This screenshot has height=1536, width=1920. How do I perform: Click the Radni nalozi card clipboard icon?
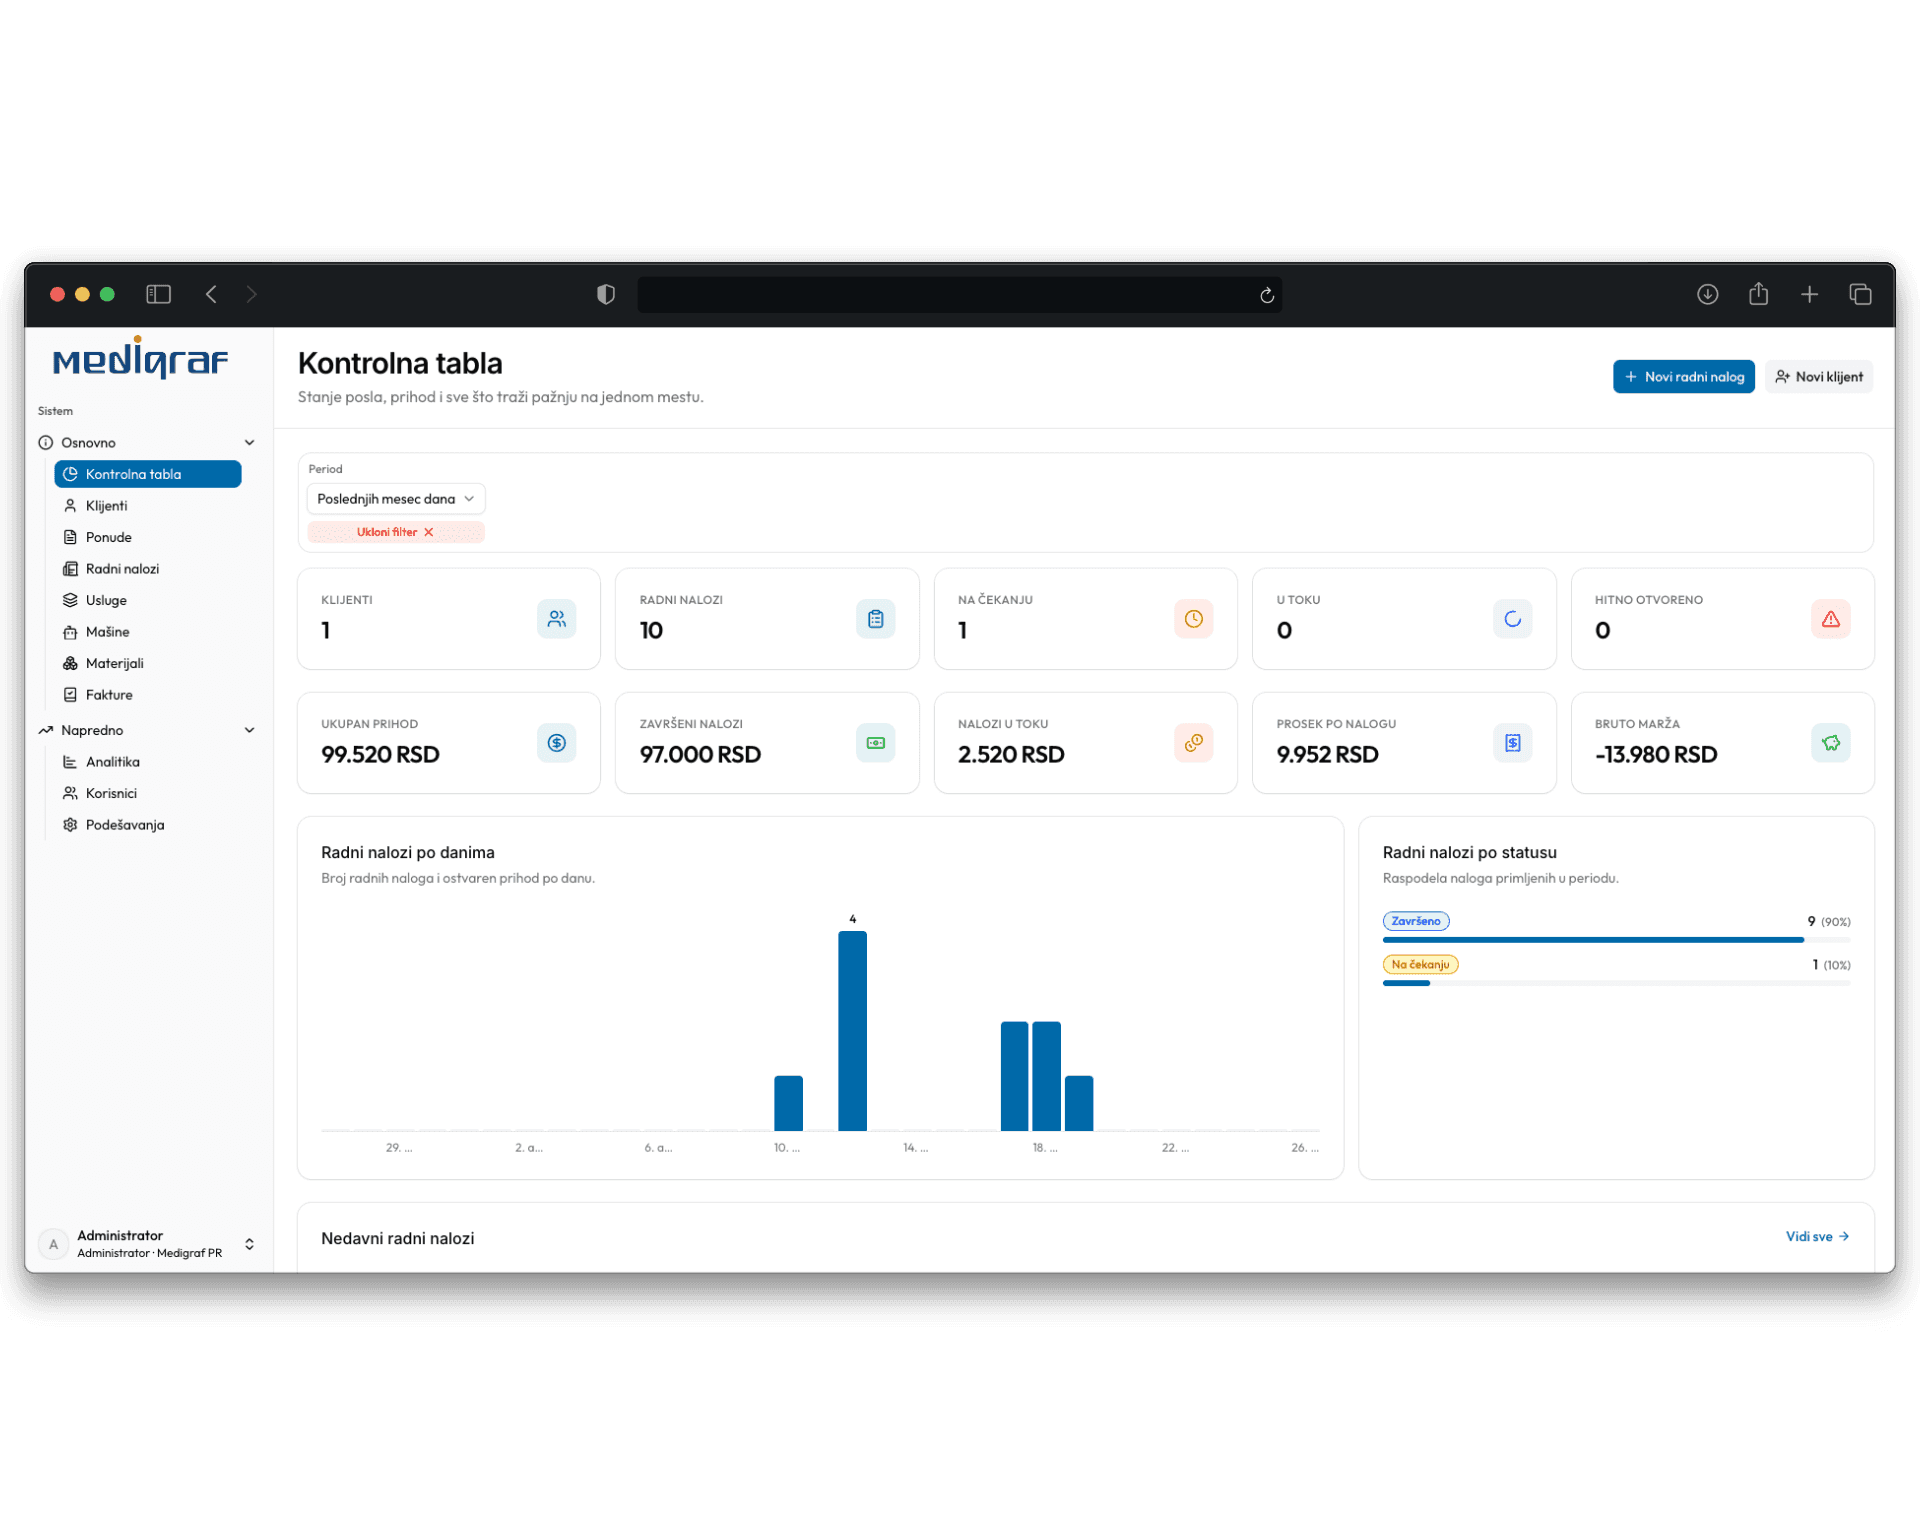pos(875,619)
